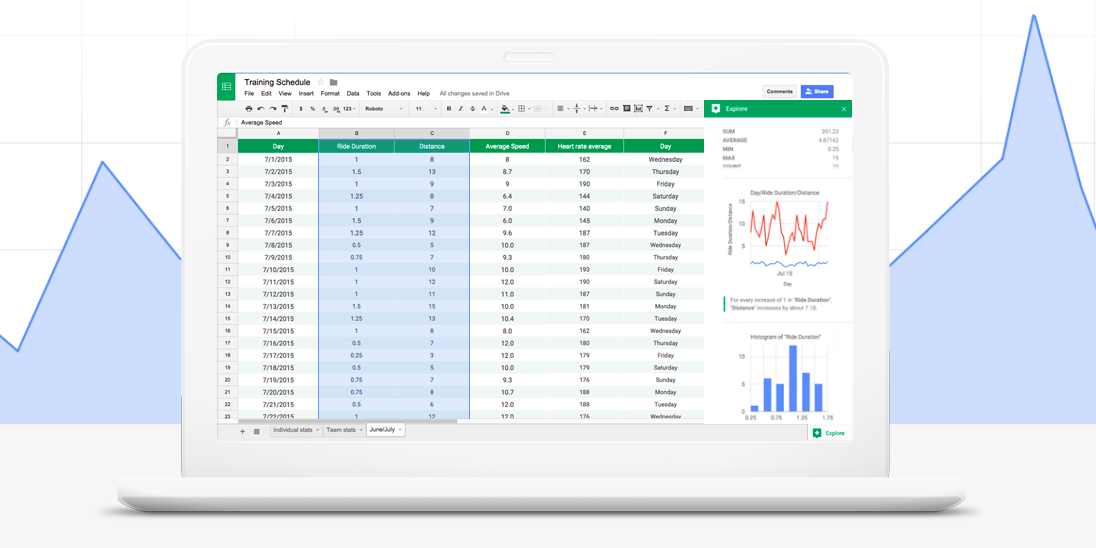The height and width of the screenshot is (548, 1096).
Task: Add a new sheet with plus icon
Action: click(242, 431)
